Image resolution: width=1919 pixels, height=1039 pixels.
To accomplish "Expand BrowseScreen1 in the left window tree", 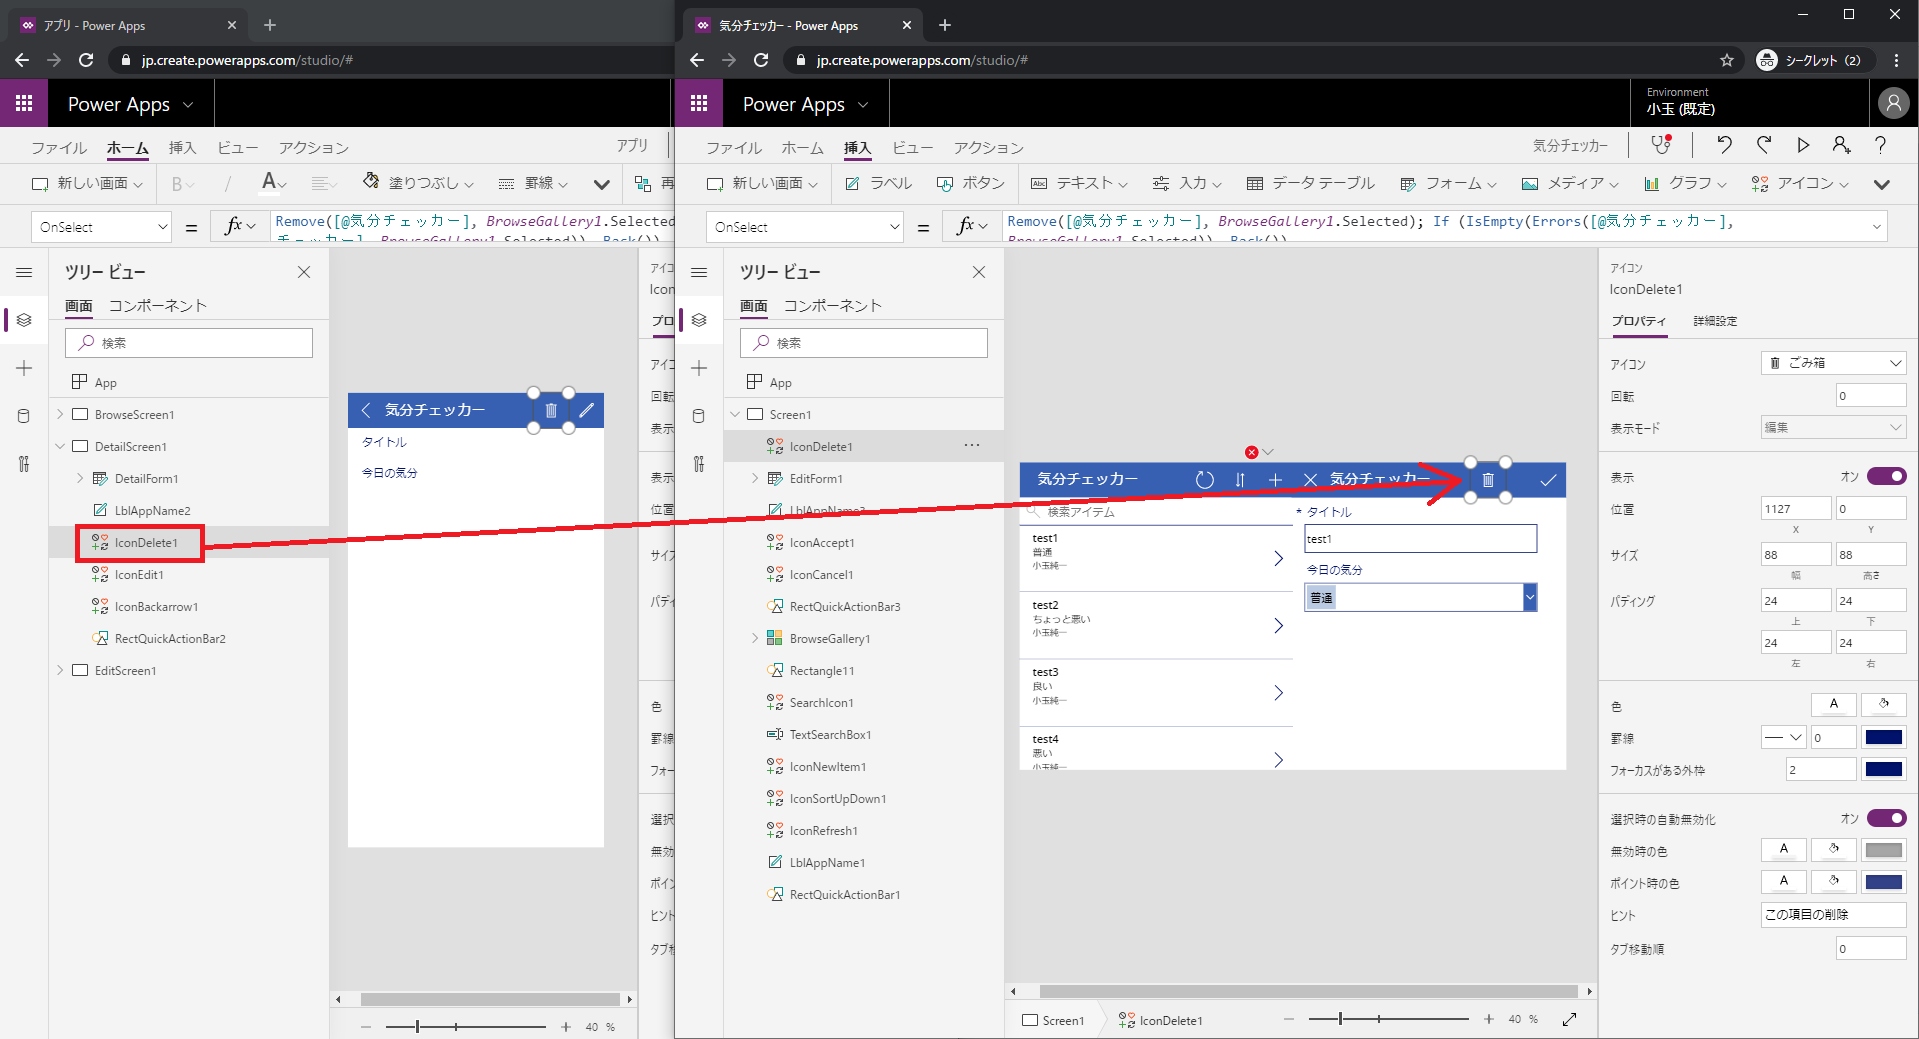I will pyautogui.click(x=60, y=415).
